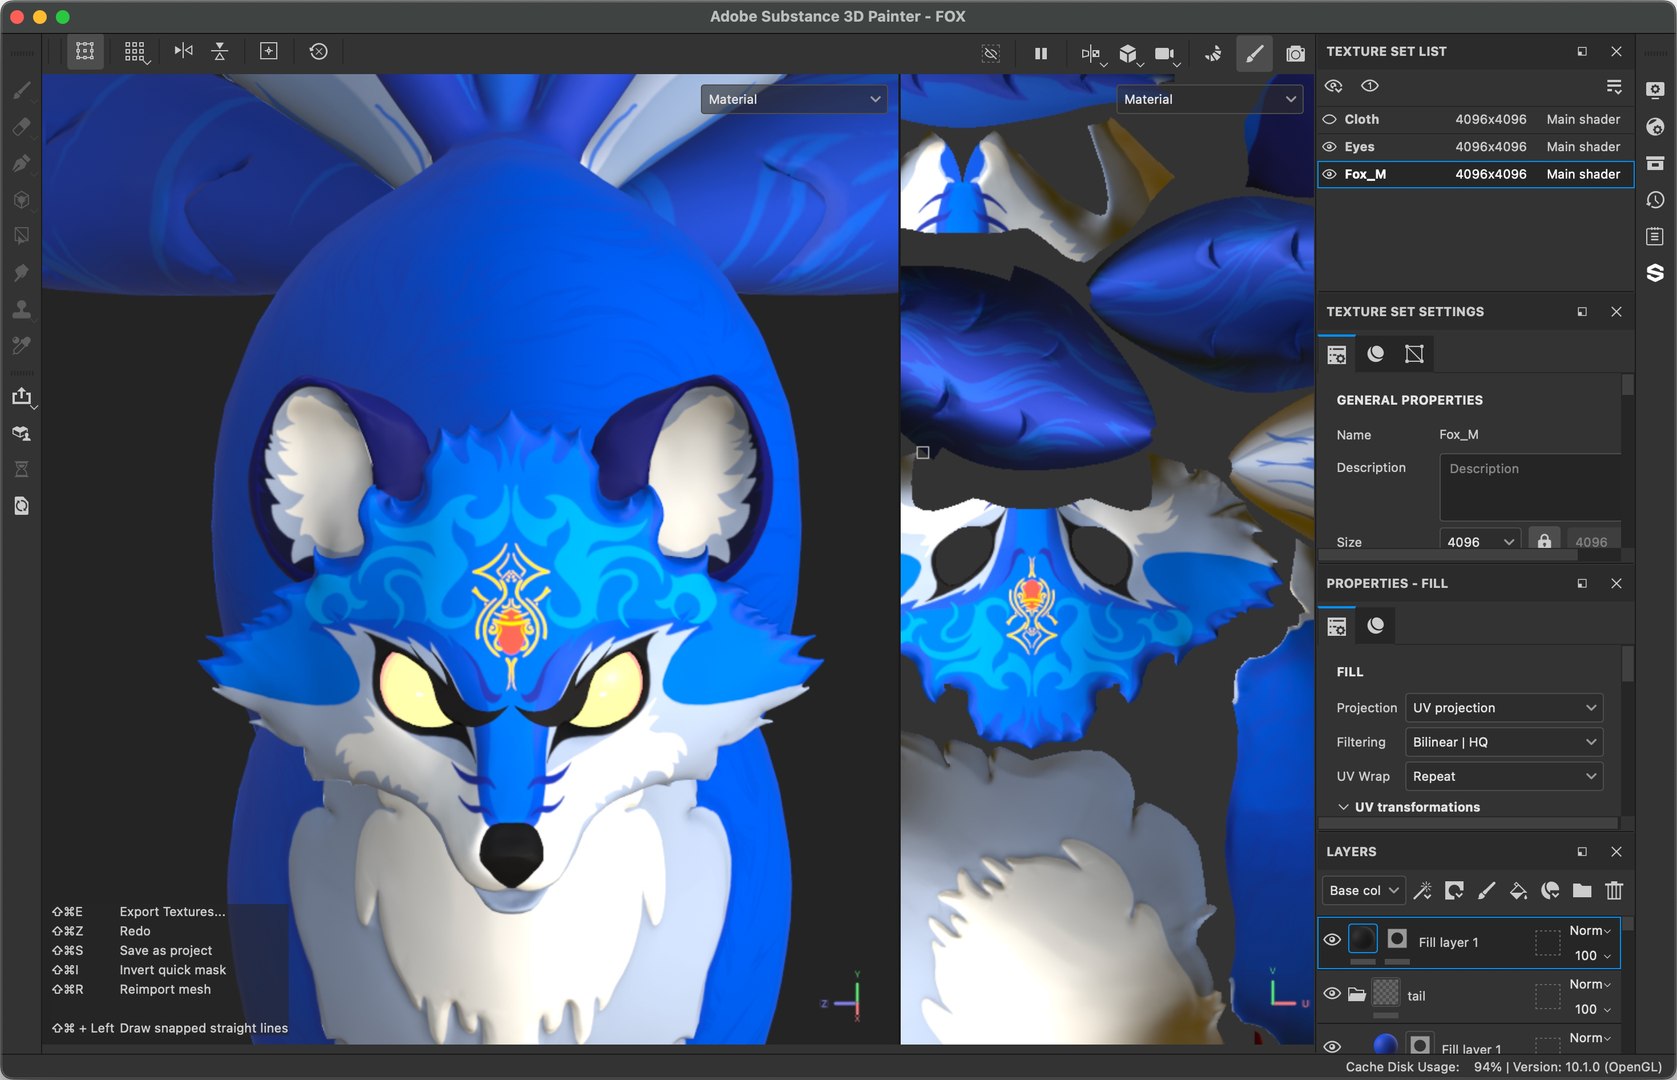Viewport: 1677px width, 1080px height.
Task: Toggle visibility of the Eyes texture set
Action: 1330,147
